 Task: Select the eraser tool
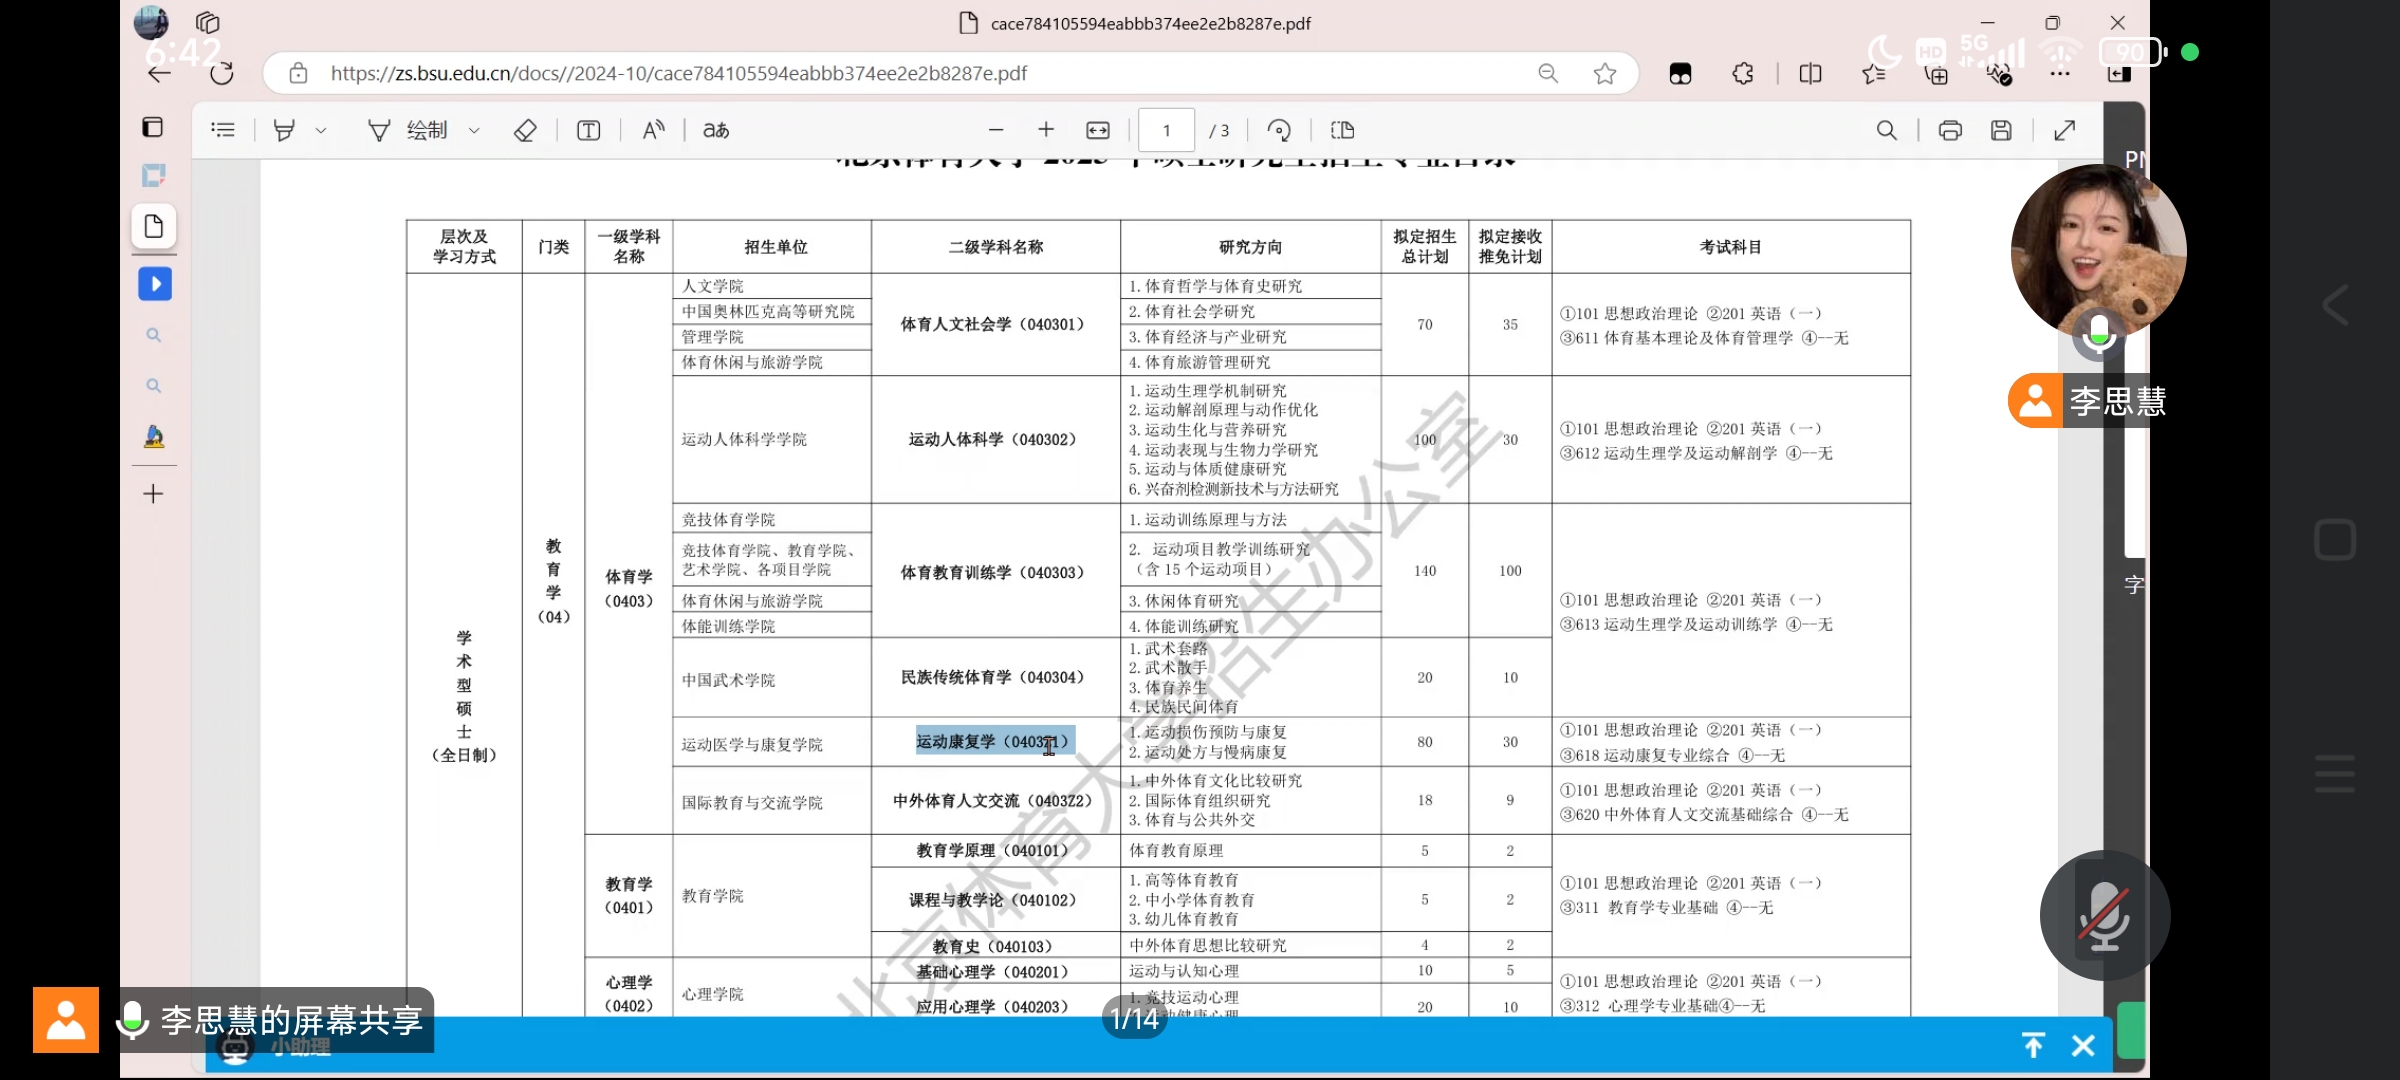pos(525,130)
